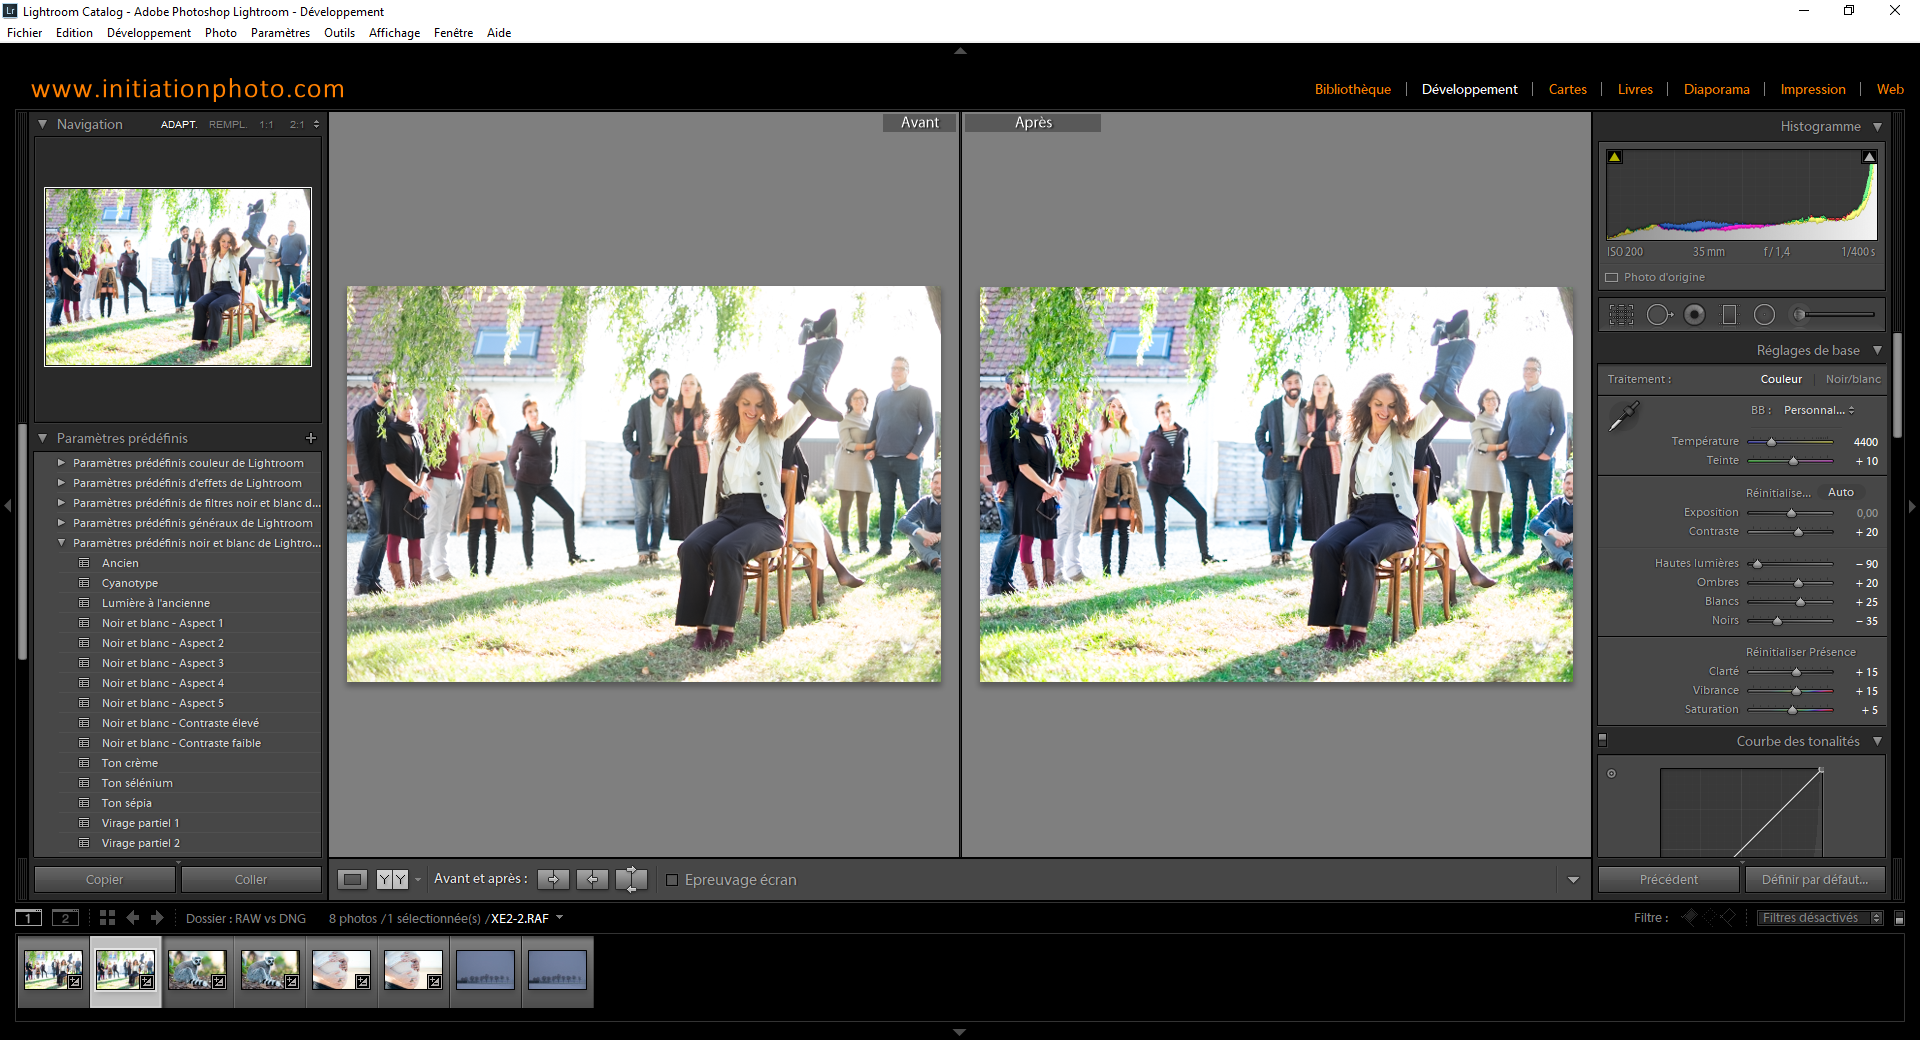Viewport: 1920px width, 1040px height.
Task: Collapse the Réglages de base panel
Action: click(x=1877, y=350)
